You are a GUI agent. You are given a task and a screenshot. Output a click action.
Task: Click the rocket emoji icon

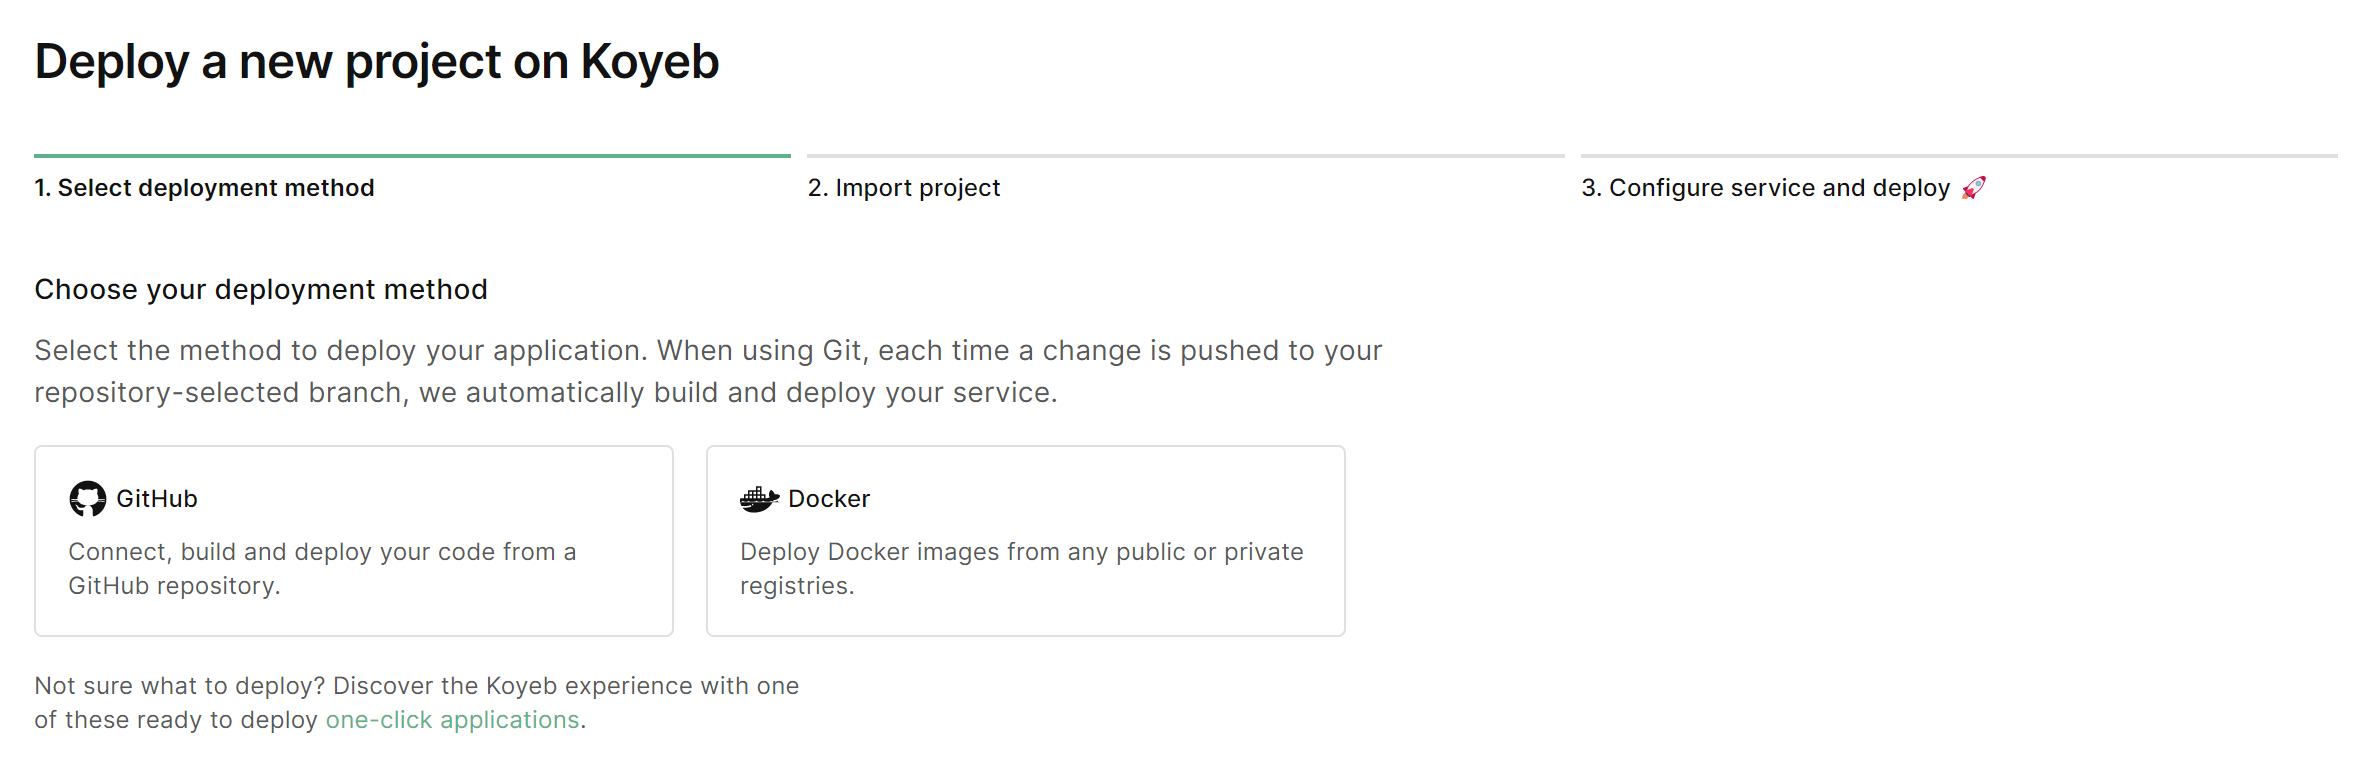tap(1973, 188)
